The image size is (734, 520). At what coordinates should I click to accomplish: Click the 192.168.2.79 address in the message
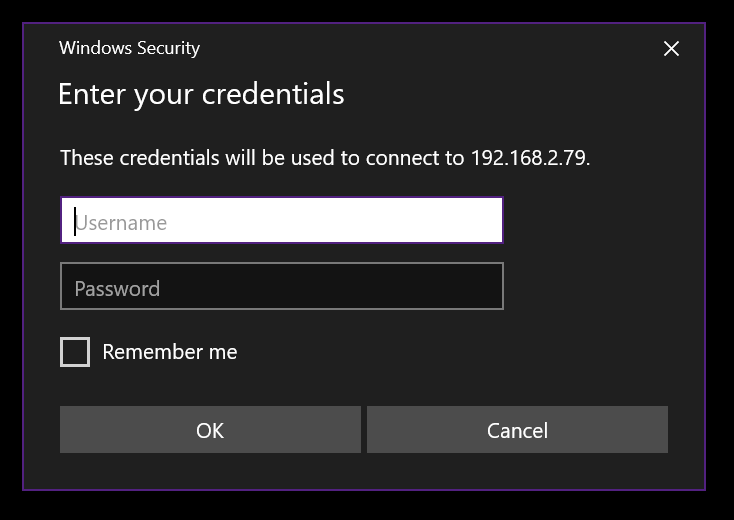528,158
